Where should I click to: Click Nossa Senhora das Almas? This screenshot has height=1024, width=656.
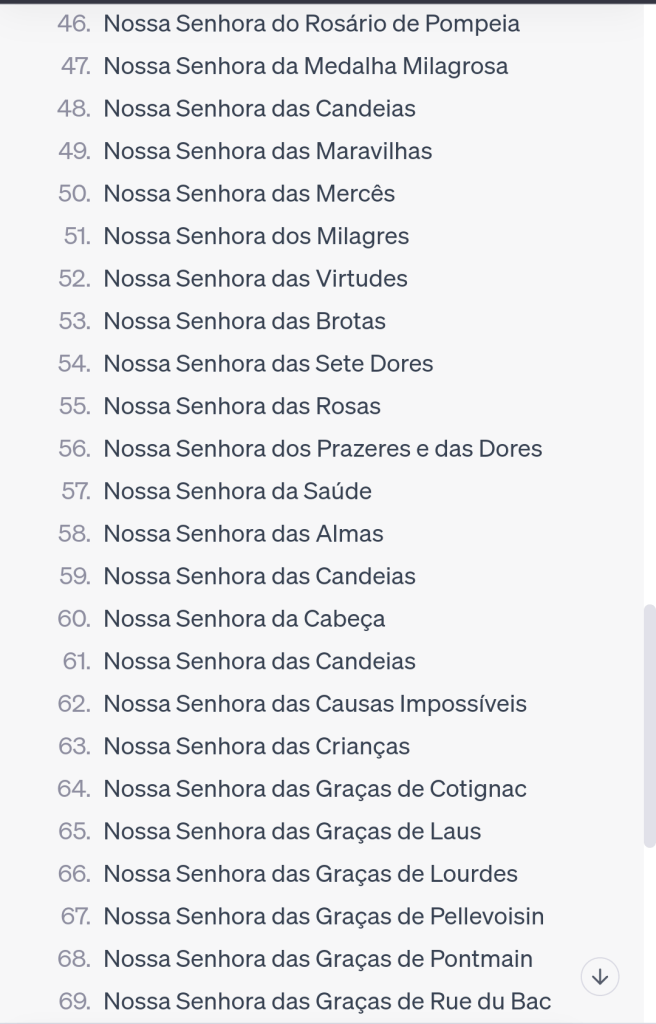click(x=243, y=534)
